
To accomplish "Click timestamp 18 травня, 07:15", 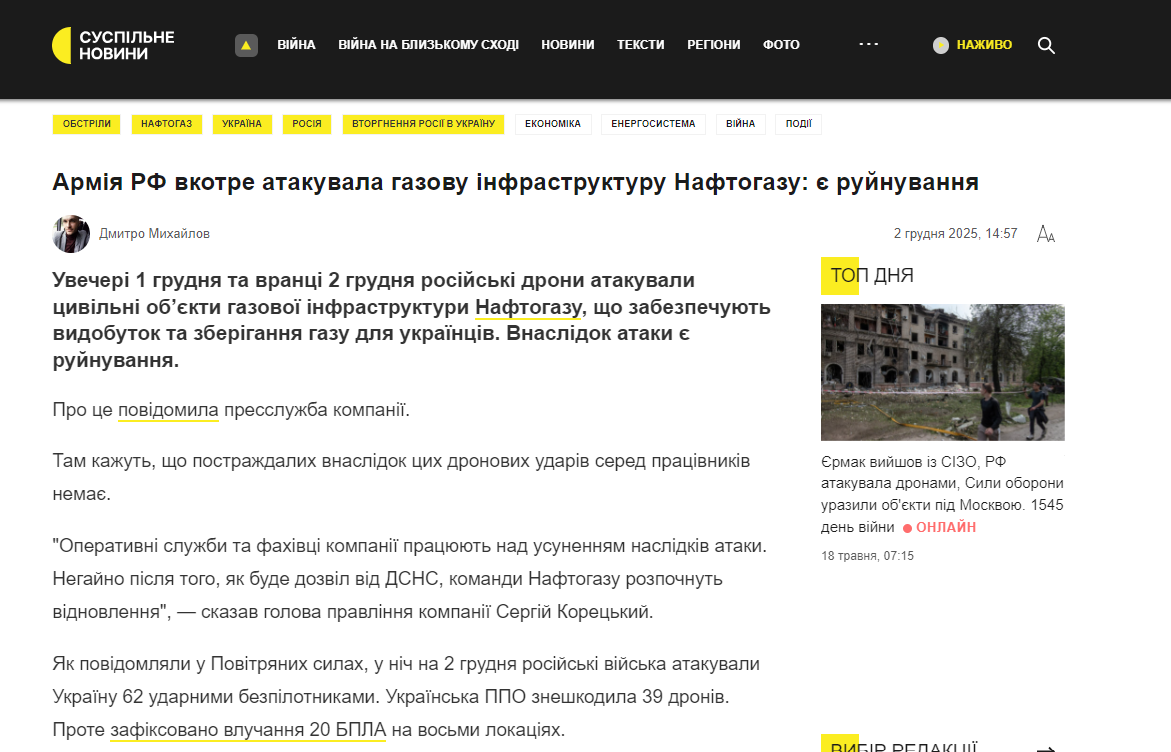I will (x=867, y=556).
